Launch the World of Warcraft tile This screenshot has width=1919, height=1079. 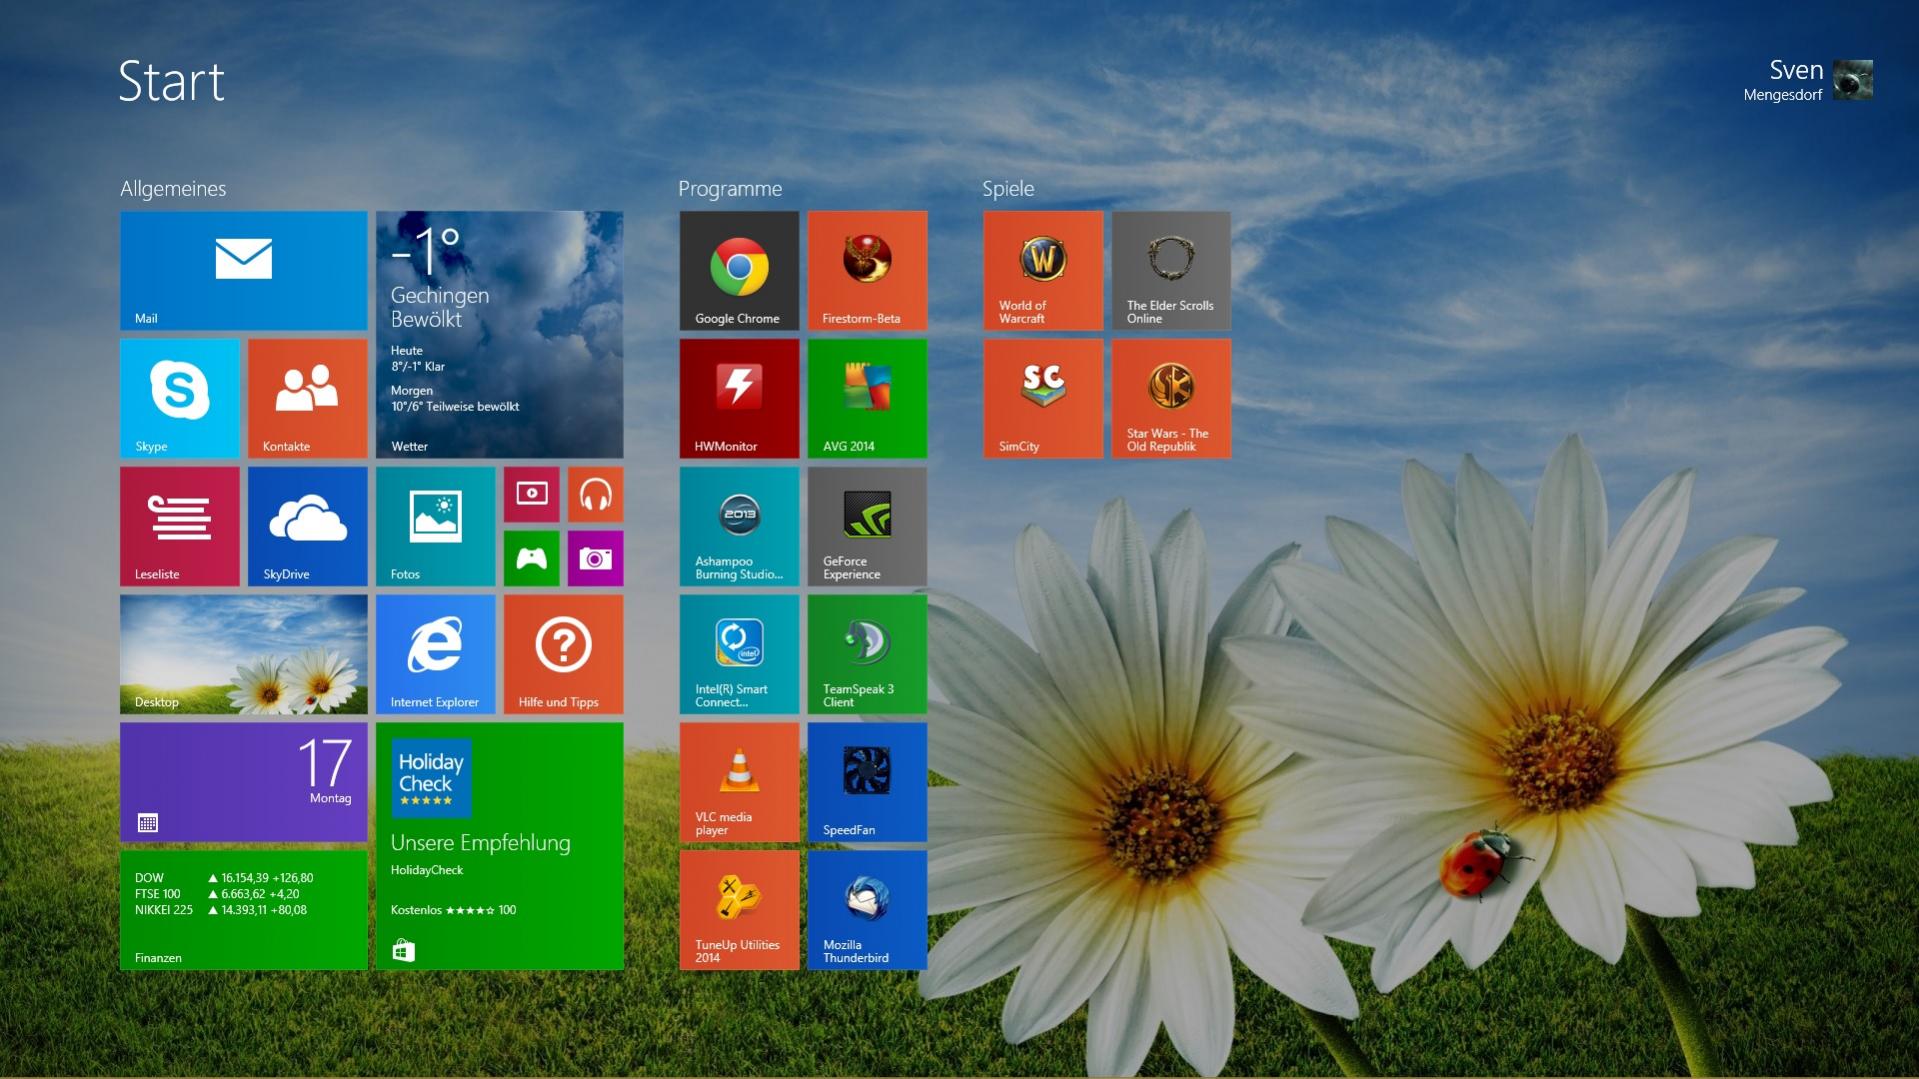[x=1043, y=270]
